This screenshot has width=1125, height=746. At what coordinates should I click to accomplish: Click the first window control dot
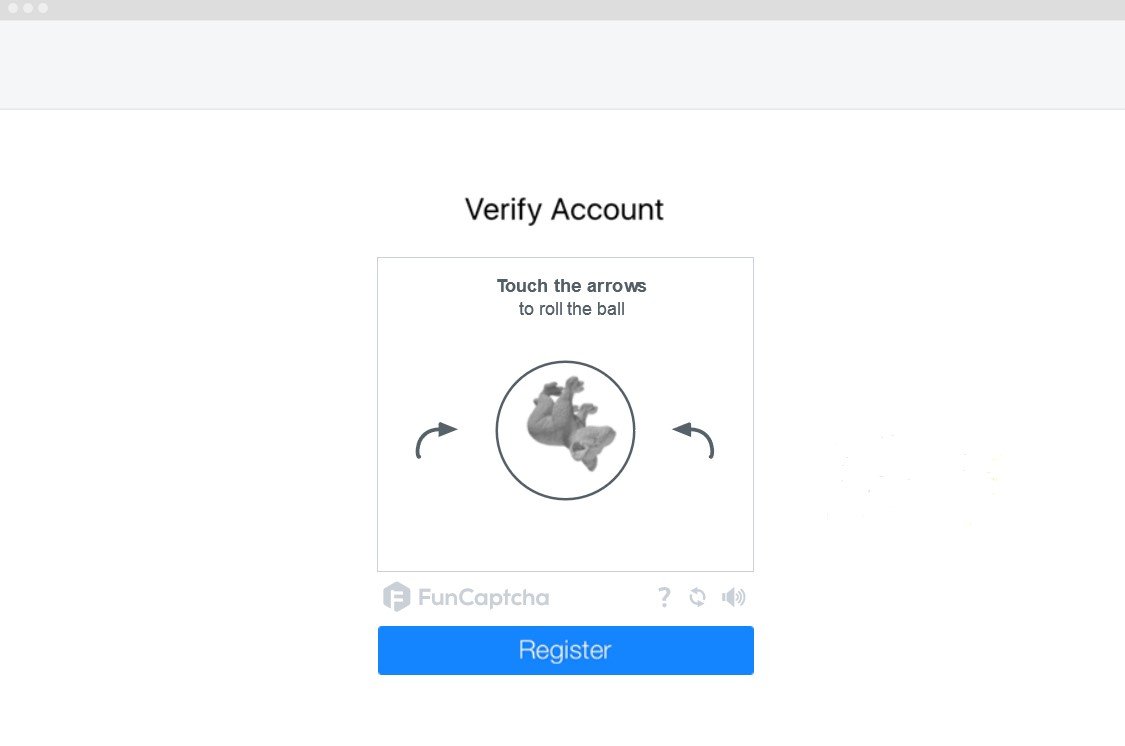[x=13, y=8]
